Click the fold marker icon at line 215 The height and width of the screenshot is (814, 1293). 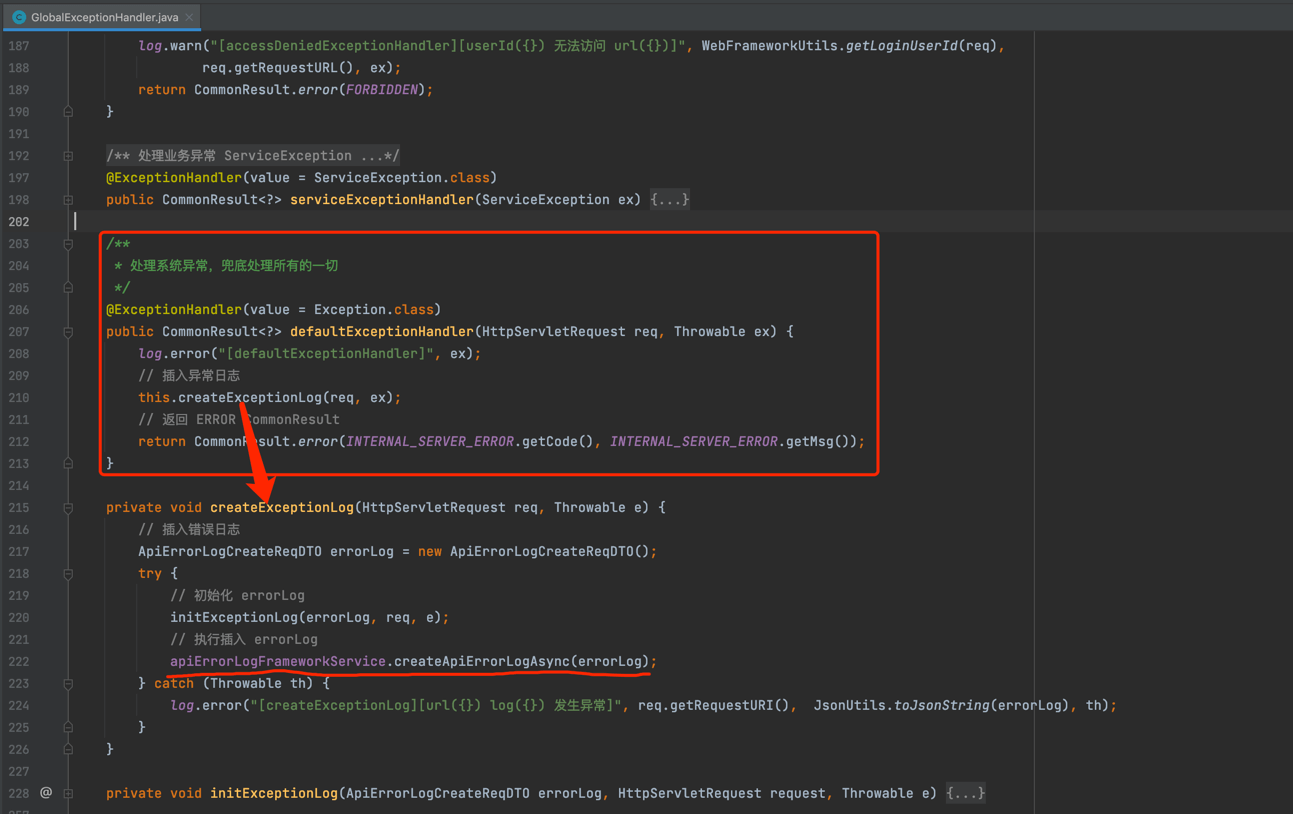(68, 507)
